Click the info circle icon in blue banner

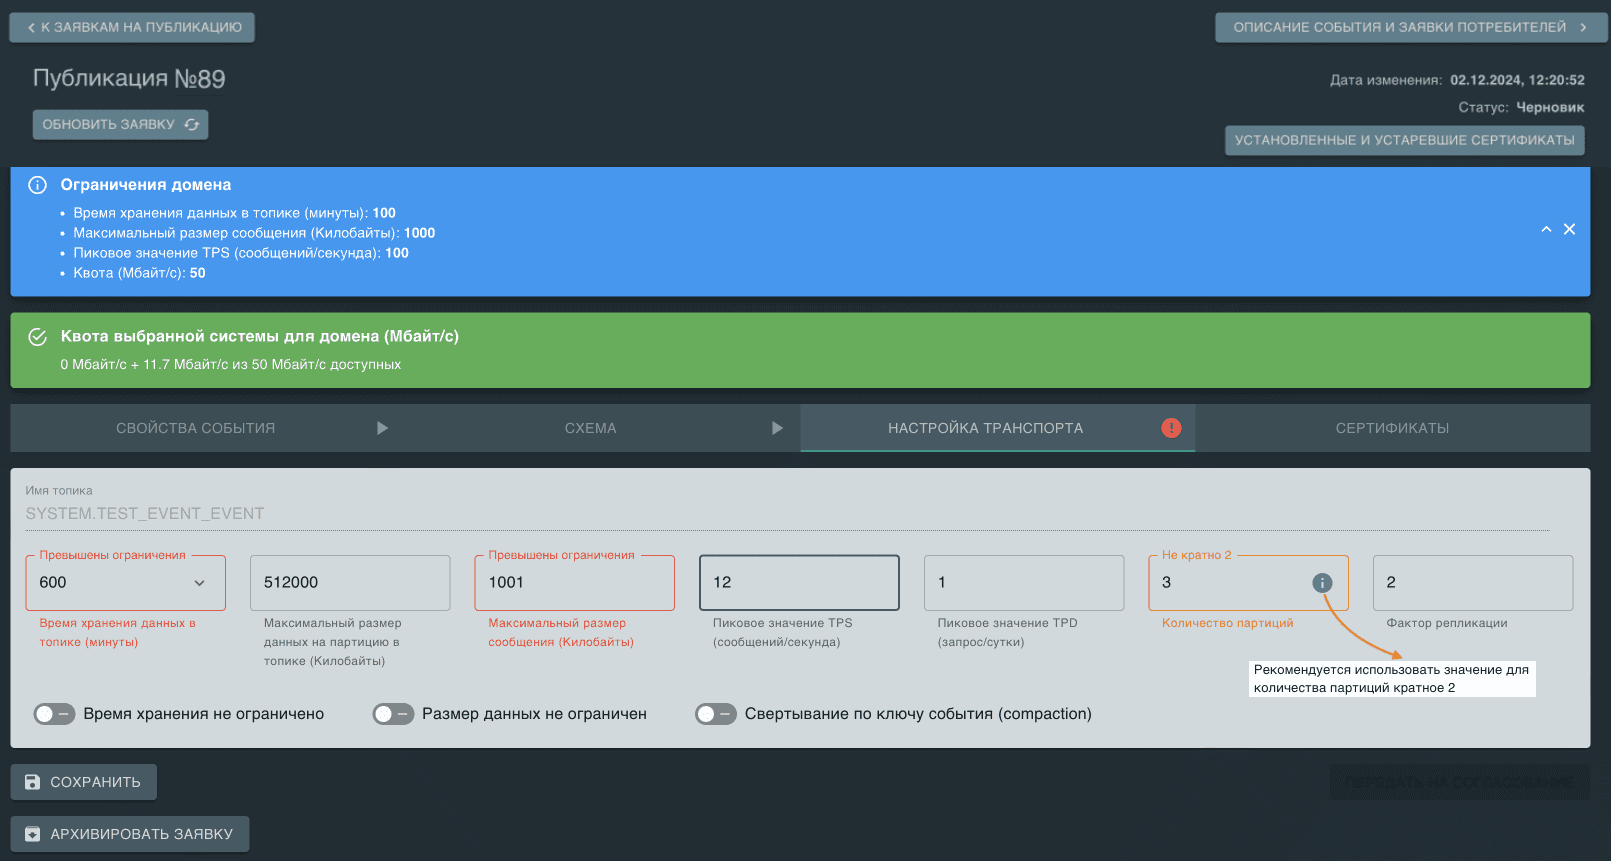coord(38,185)
